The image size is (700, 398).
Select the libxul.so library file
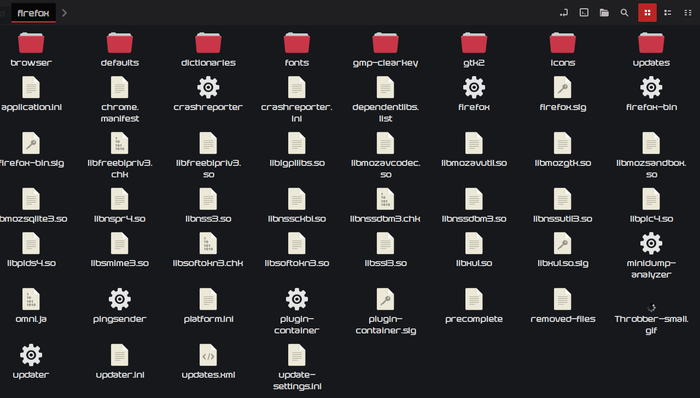pyautogui.click(x=474, y=250)
